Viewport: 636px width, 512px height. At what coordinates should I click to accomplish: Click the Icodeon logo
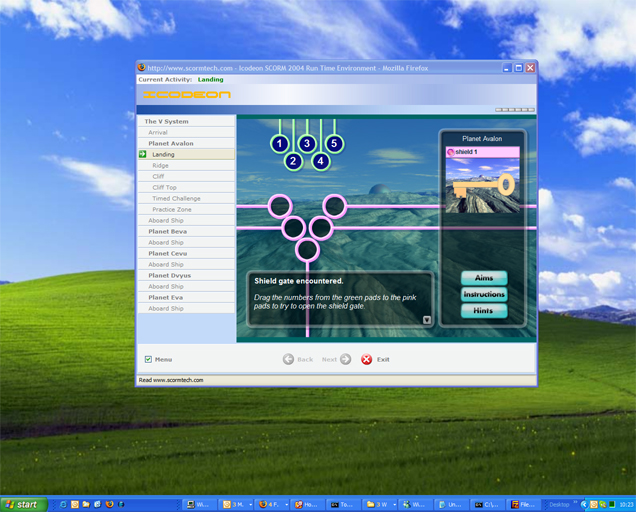tap(187, 95)
